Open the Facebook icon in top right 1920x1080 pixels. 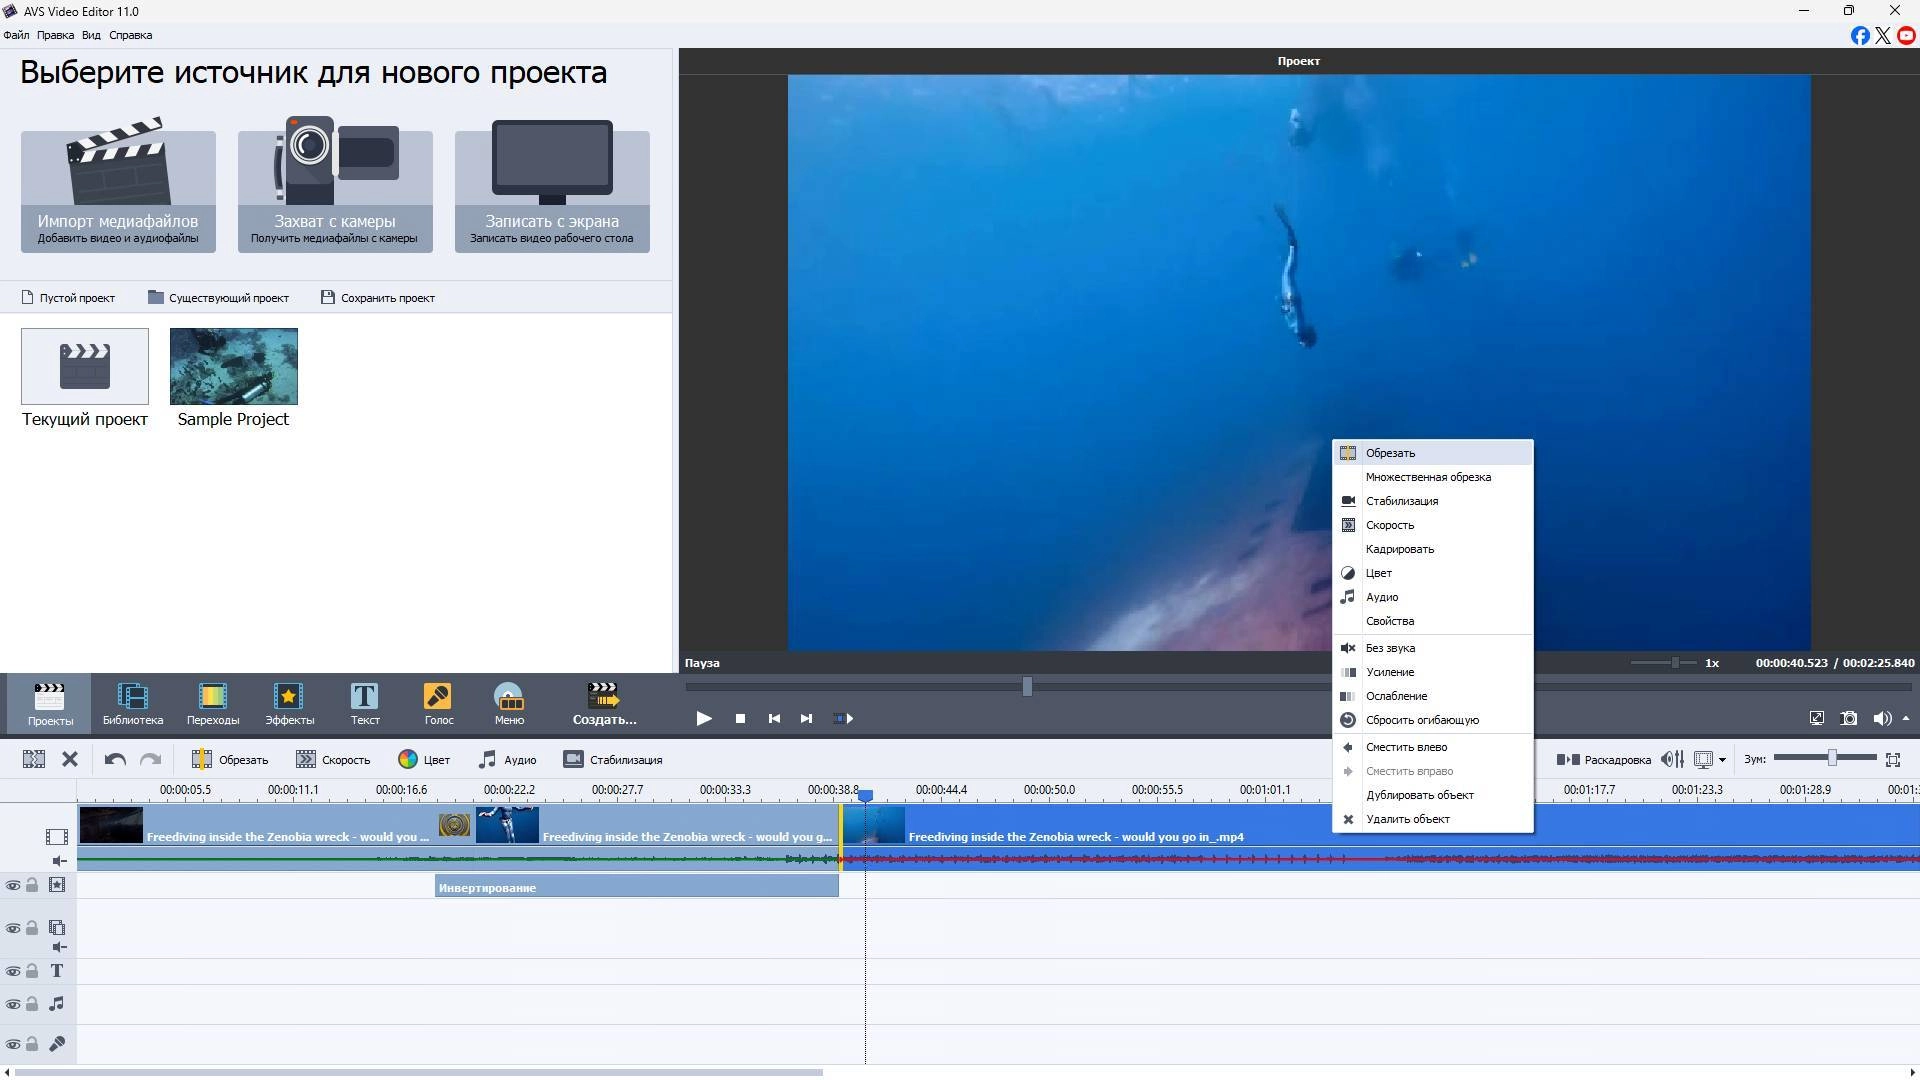(1859, 36)
